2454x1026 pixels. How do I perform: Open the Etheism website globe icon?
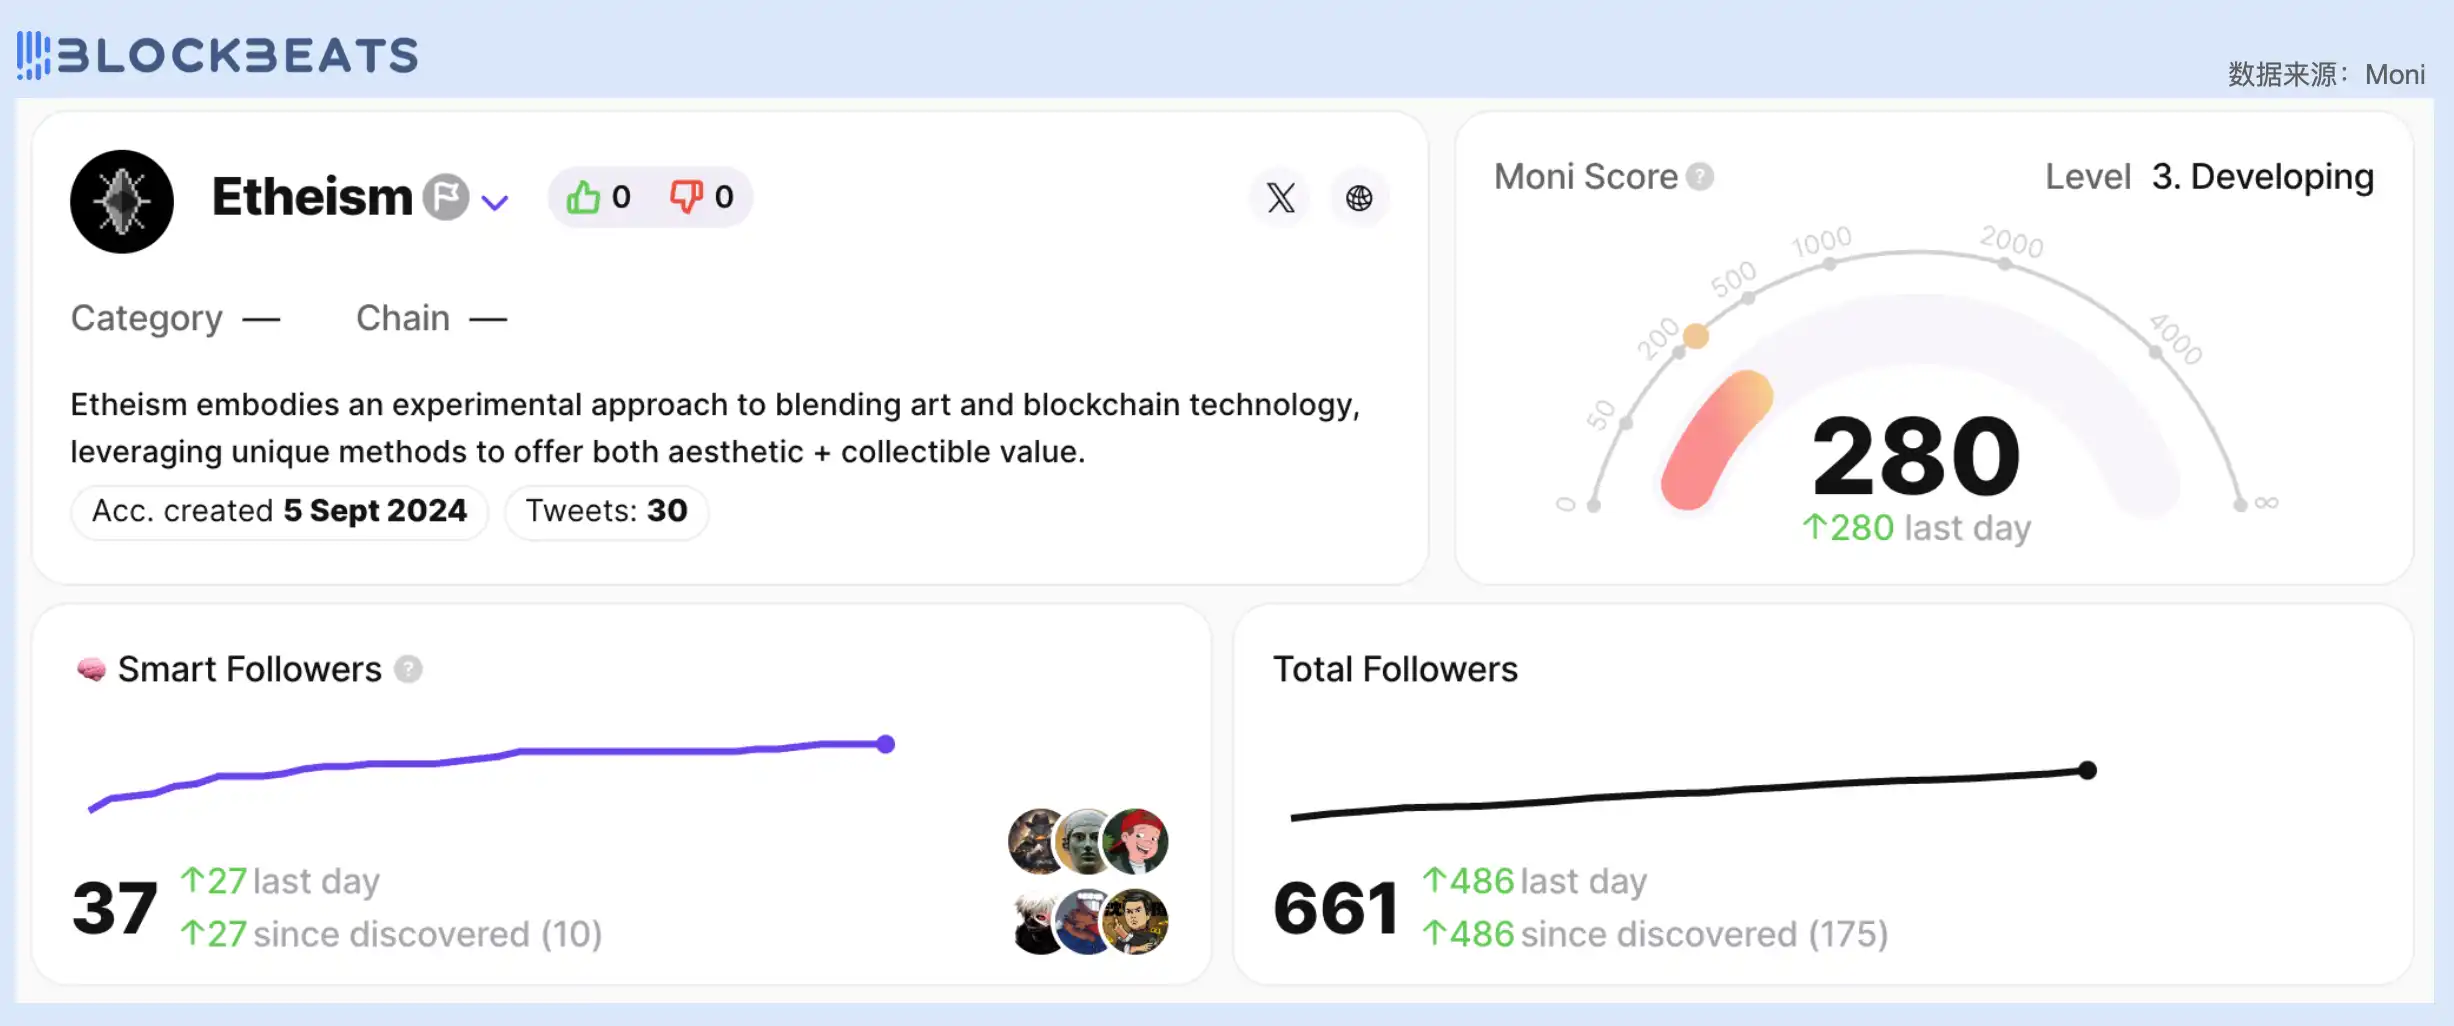pos(1359,198)
